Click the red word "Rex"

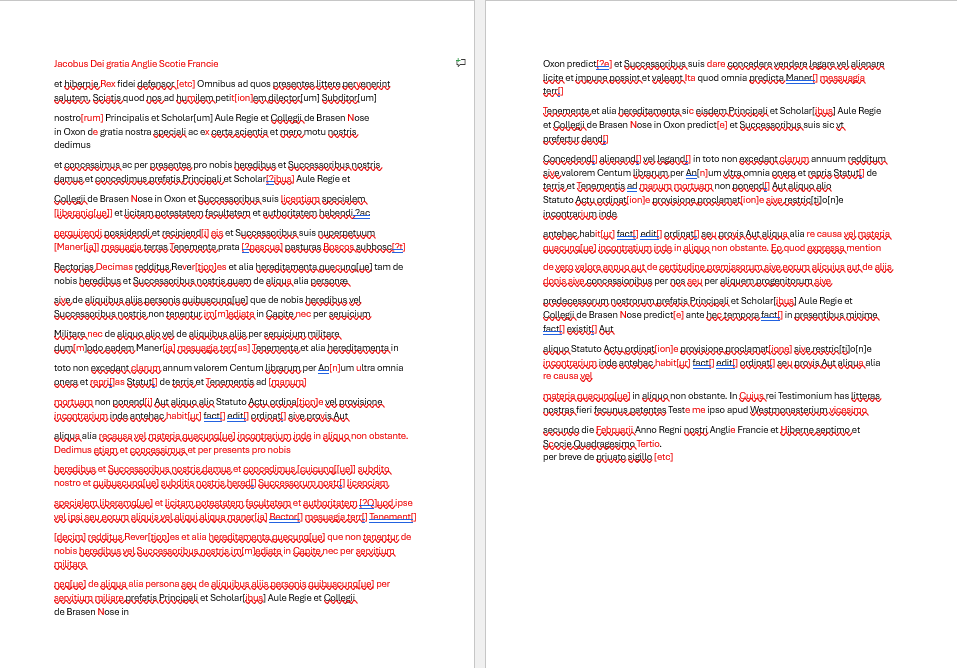click(x=107, y=84)
